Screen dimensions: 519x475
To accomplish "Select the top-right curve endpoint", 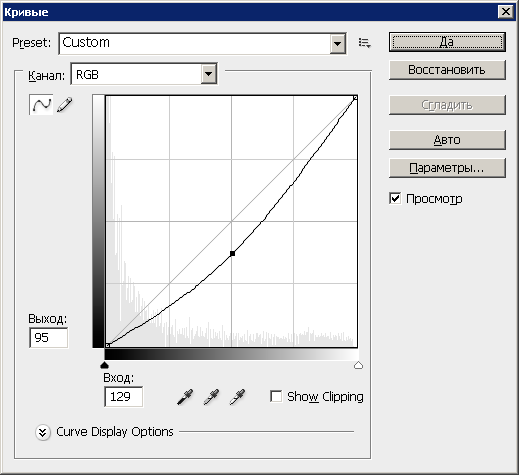I will (x=355, y=97).
